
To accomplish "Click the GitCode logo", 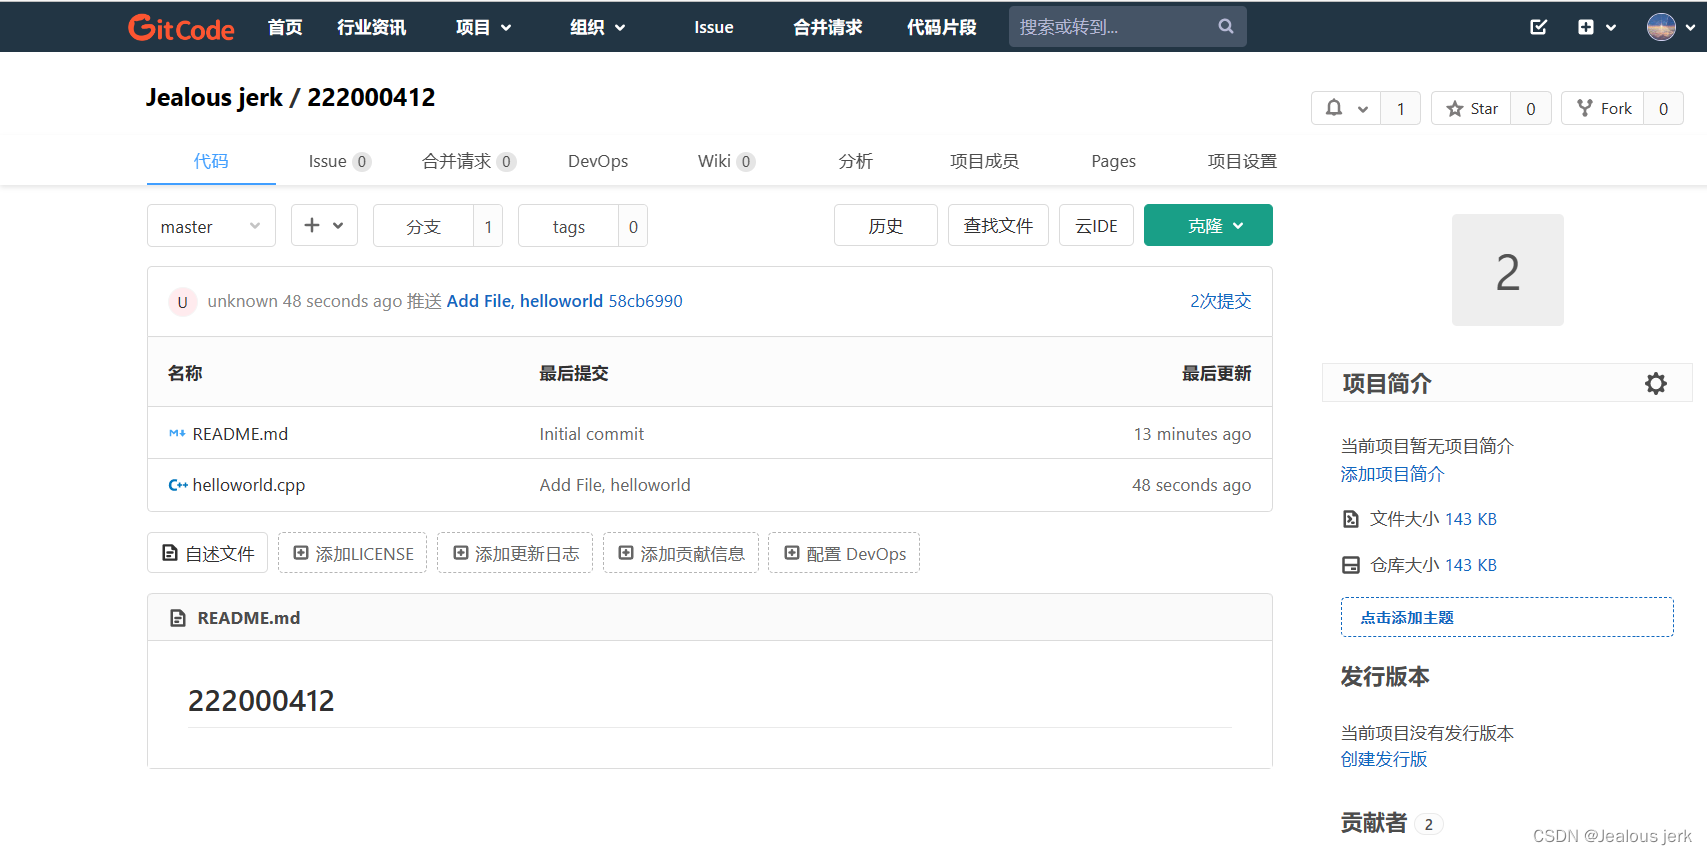I will (181, 27).
